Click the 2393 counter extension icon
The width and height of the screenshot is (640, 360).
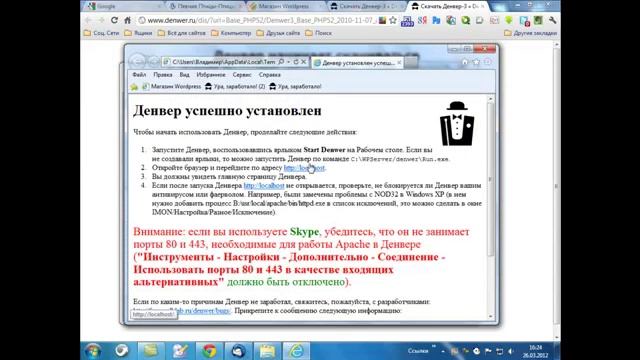(x=407, y=21)
